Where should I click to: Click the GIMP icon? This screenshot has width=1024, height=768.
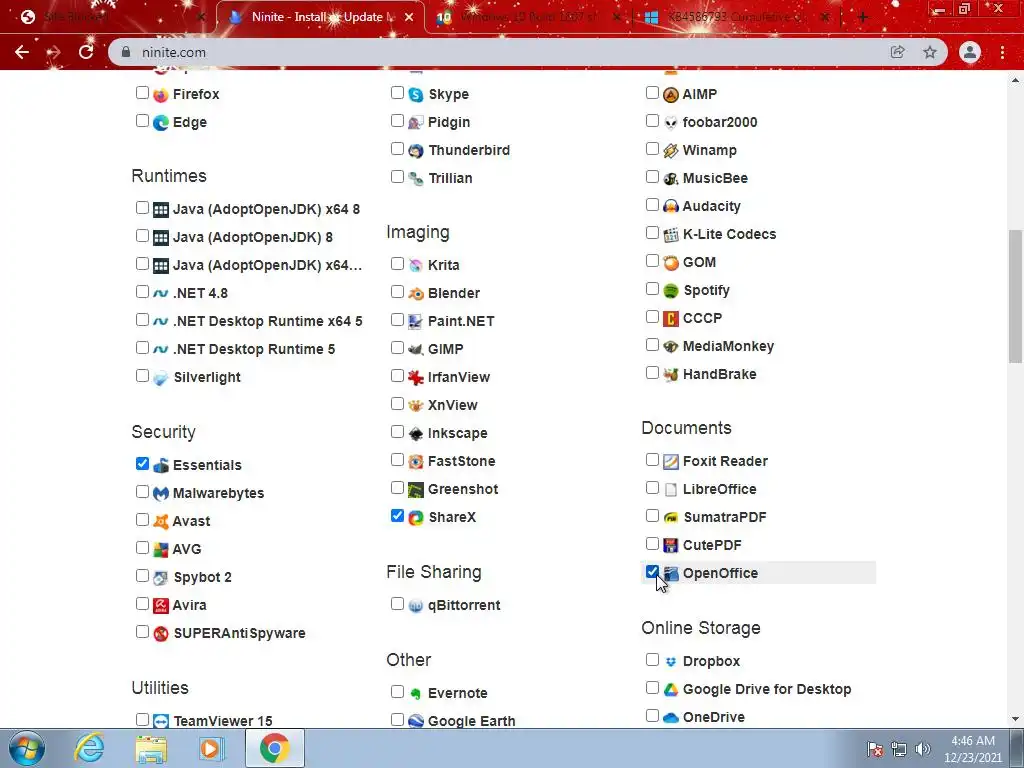(x=416, y=349)
